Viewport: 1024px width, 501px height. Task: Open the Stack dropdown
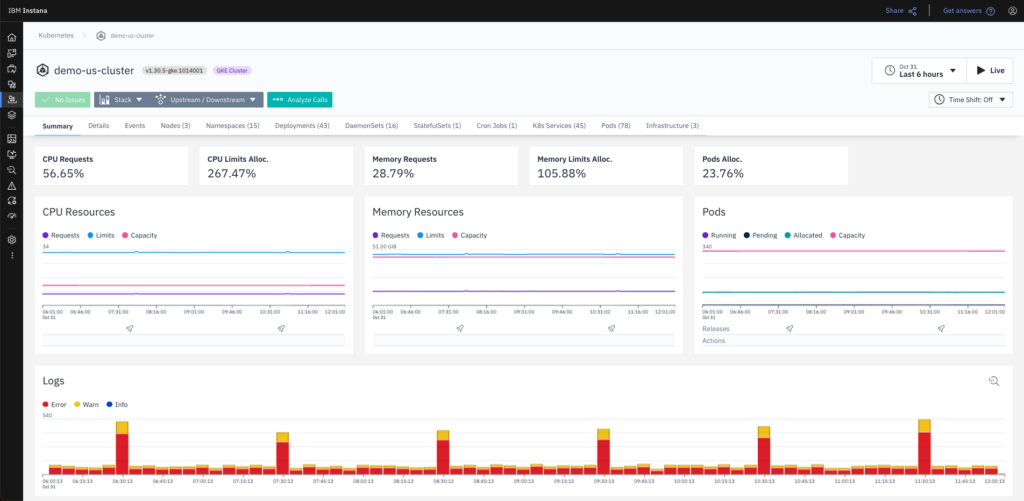click(x=121, y=100)
